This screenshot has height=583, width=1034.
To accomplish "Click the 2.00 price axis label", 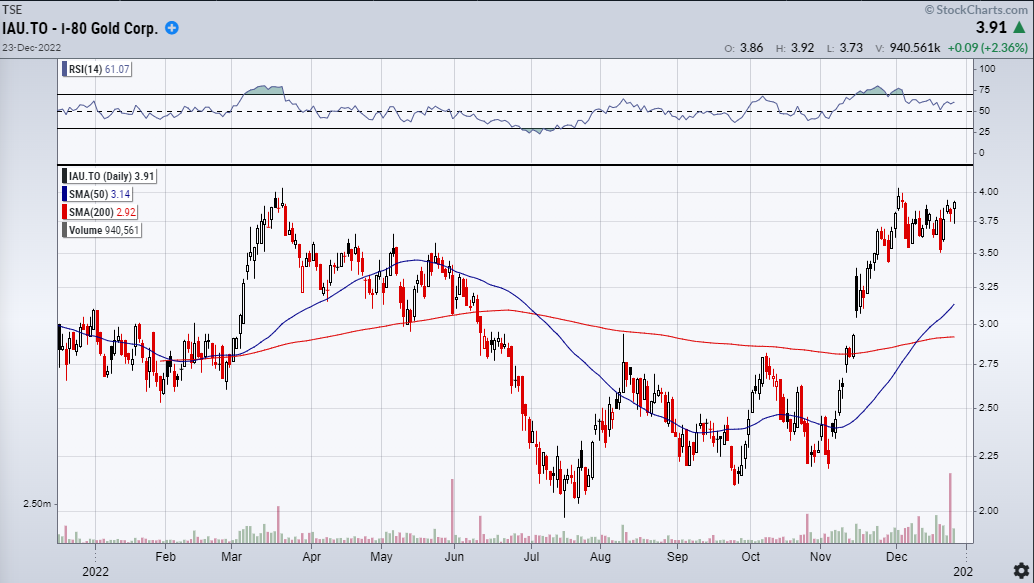I will pyautogui.click(x=988, y=510).
